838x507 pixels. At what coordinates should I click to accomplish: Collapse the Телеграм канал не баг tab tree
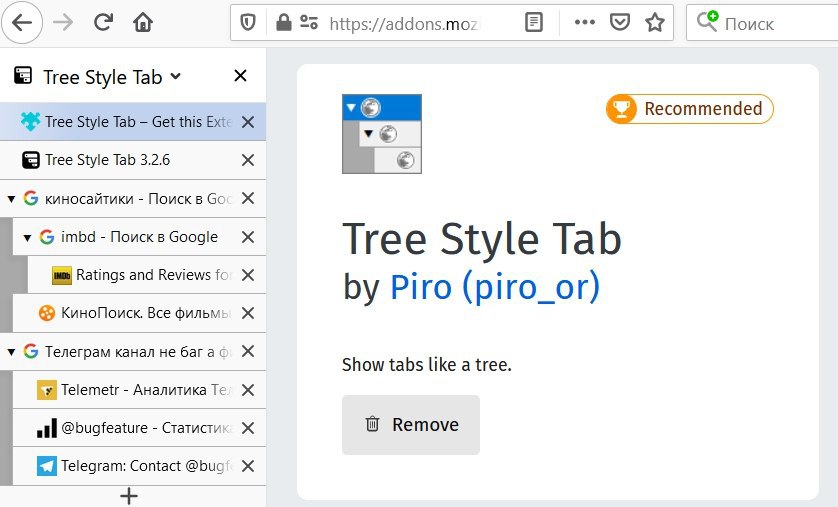pos(11,352)
